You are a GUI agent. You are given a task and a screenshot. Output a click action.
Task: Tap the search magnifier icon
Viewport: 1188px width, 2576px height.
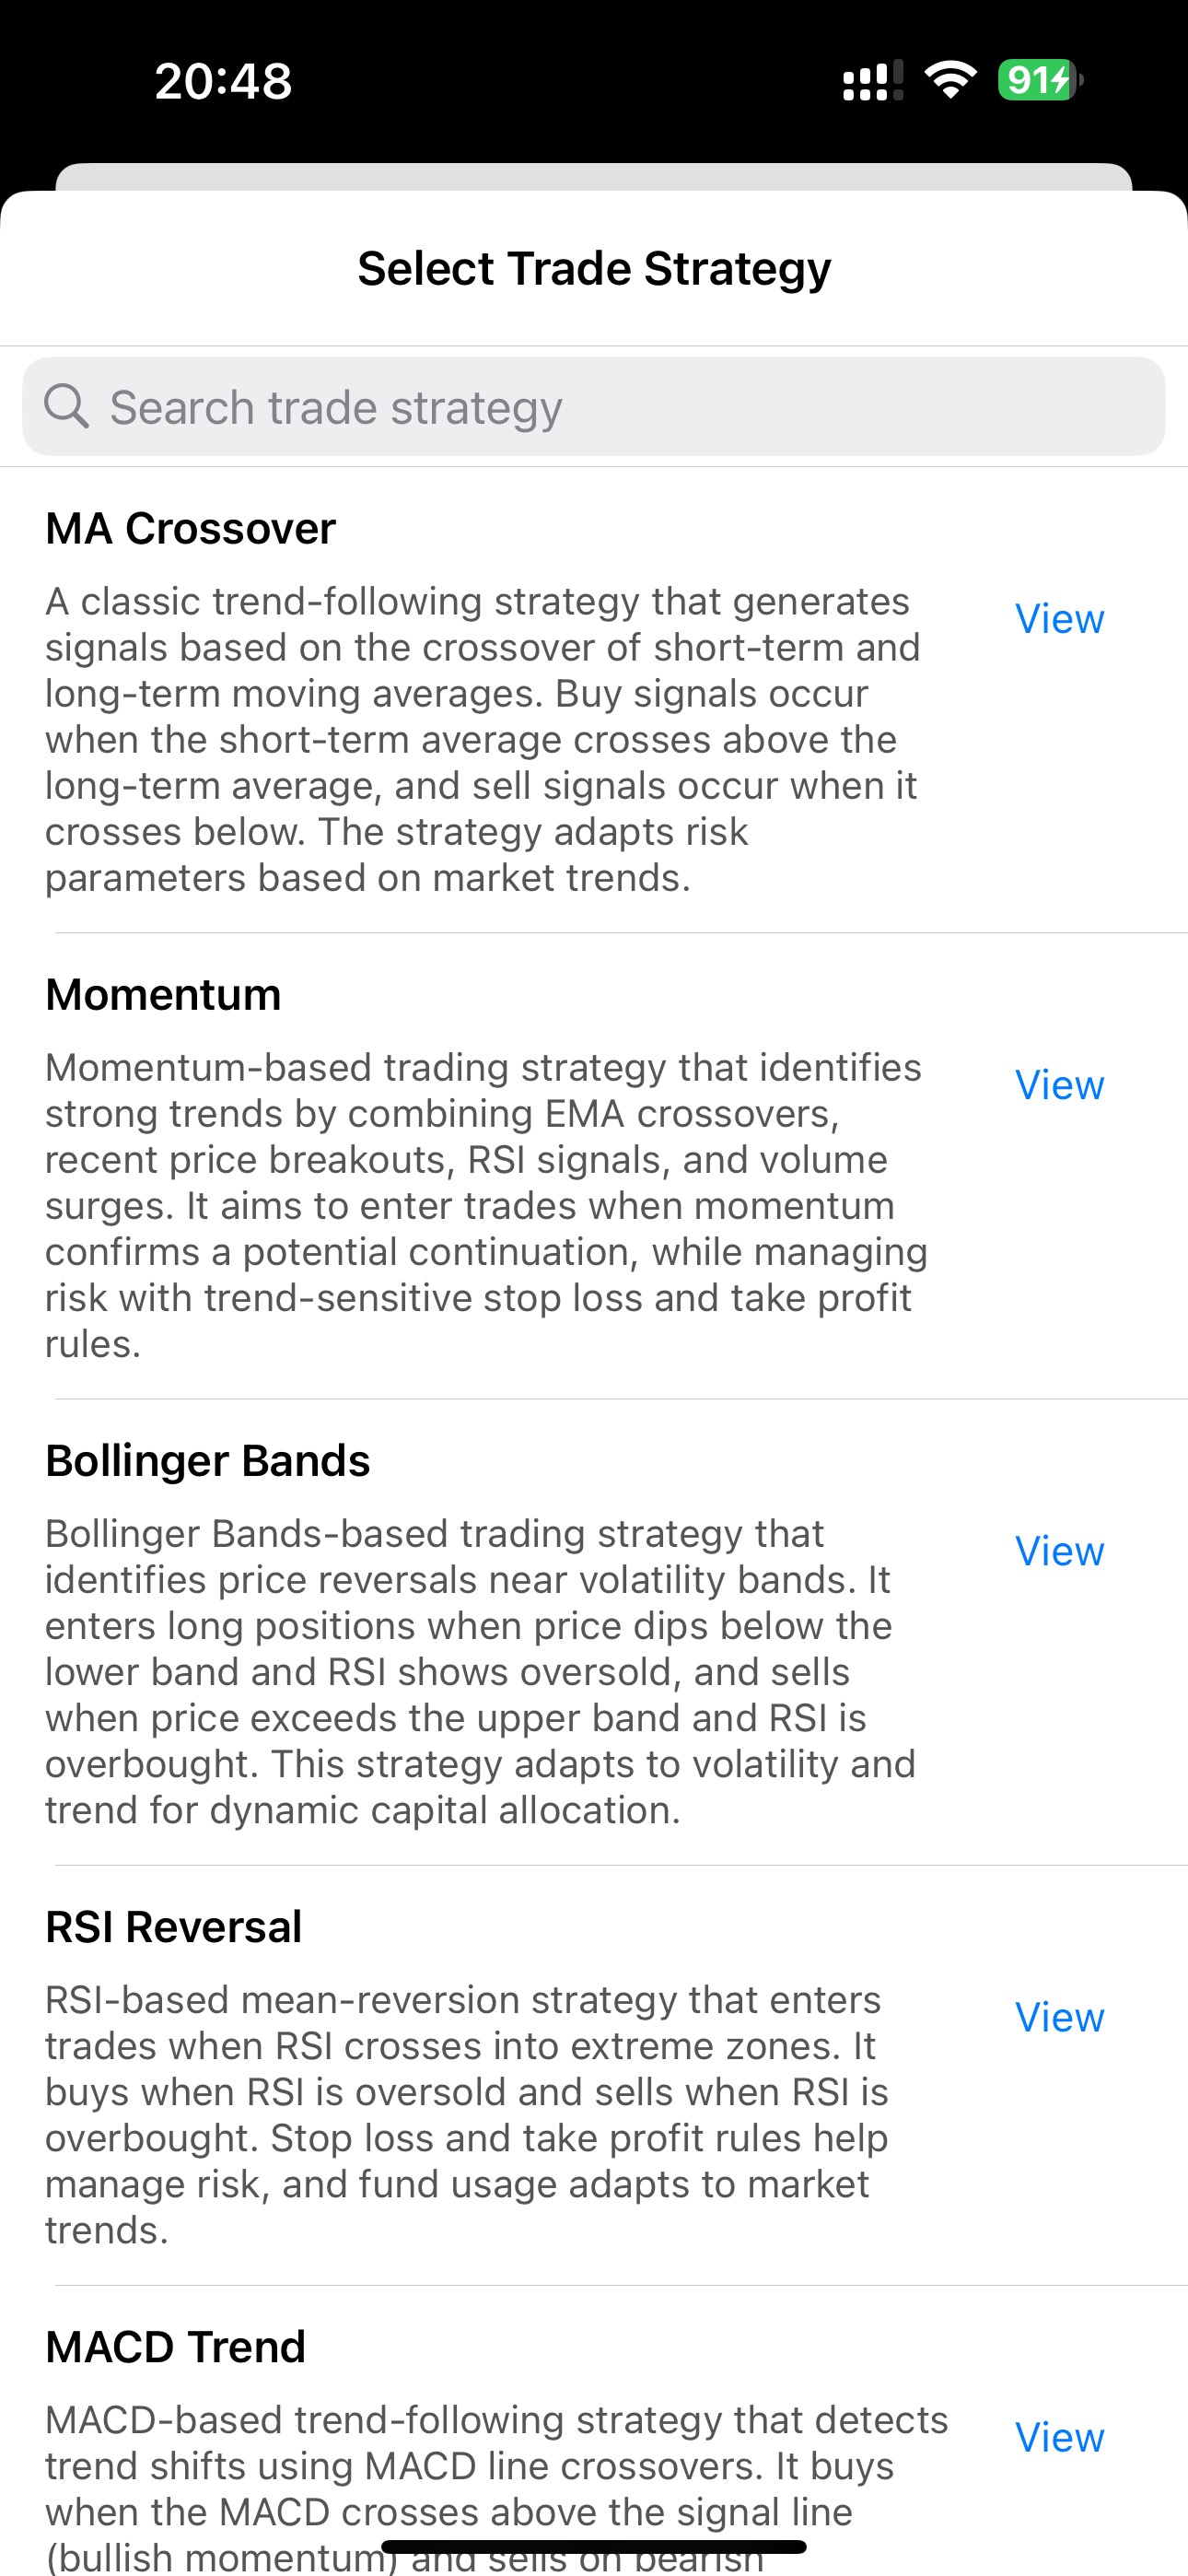(x=66, y=406)
